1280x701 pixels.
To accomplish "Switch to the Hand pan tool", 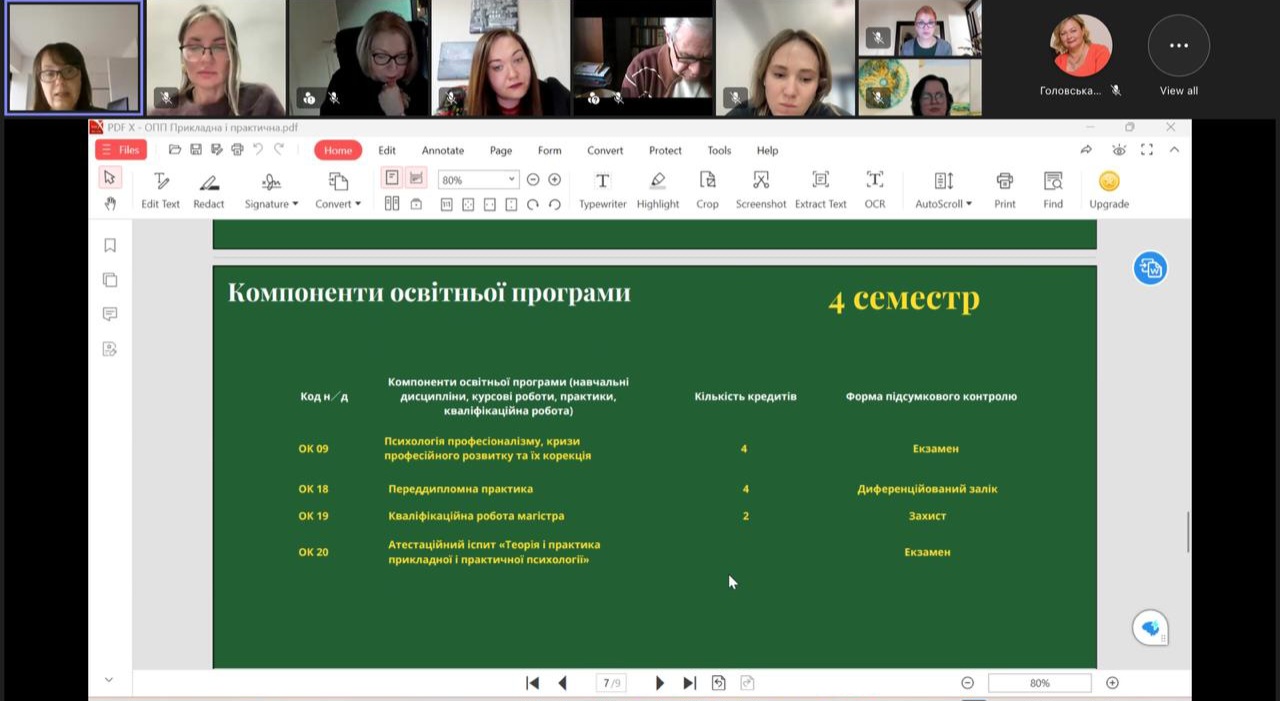I will [110, 204].
